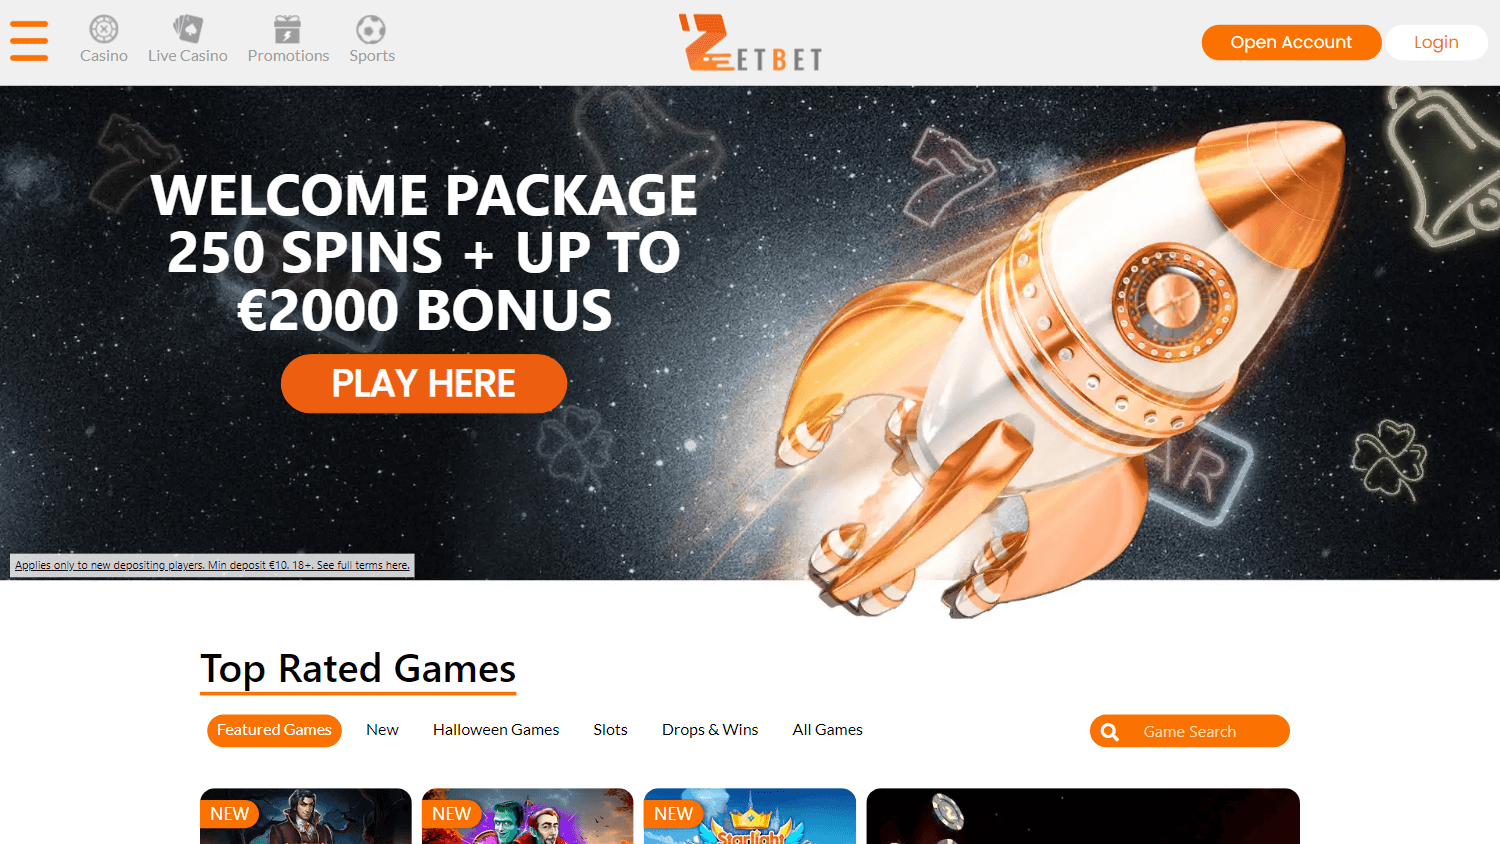Open the hamburger menu

pyautogui.click(x=29, y=41)
